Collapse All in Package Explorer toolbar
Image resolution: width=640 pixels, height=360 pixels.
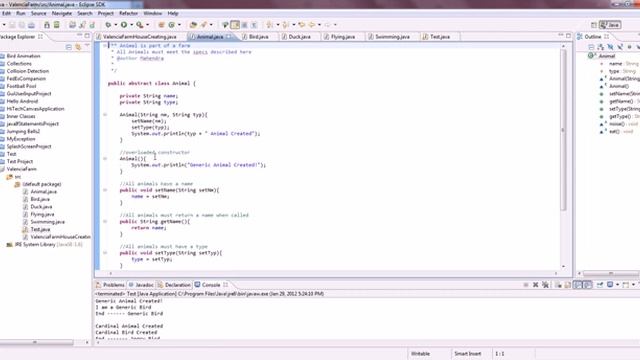pyautogui.click(x=69, y=47)
